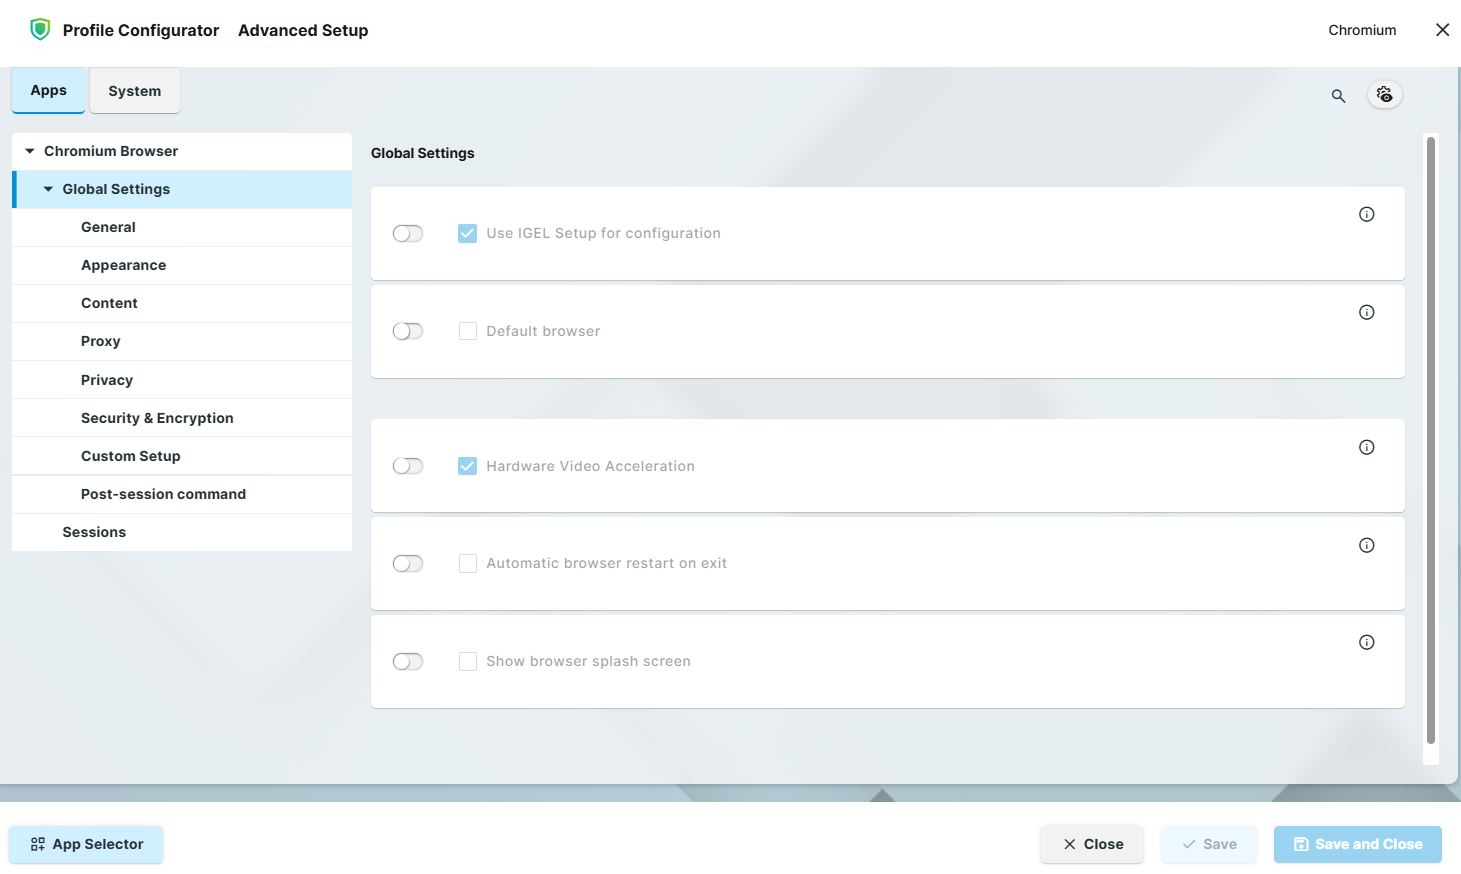1461x874 pixels.
Task: Collapse the Chromium Browser tree node
Action: 30,151
